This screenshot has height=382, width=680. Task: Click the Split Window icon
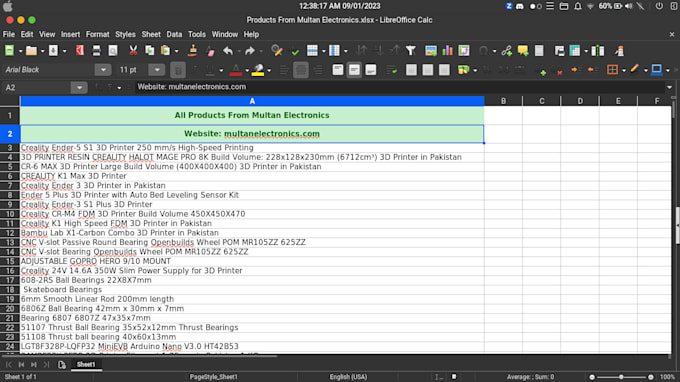coord(598,51)
